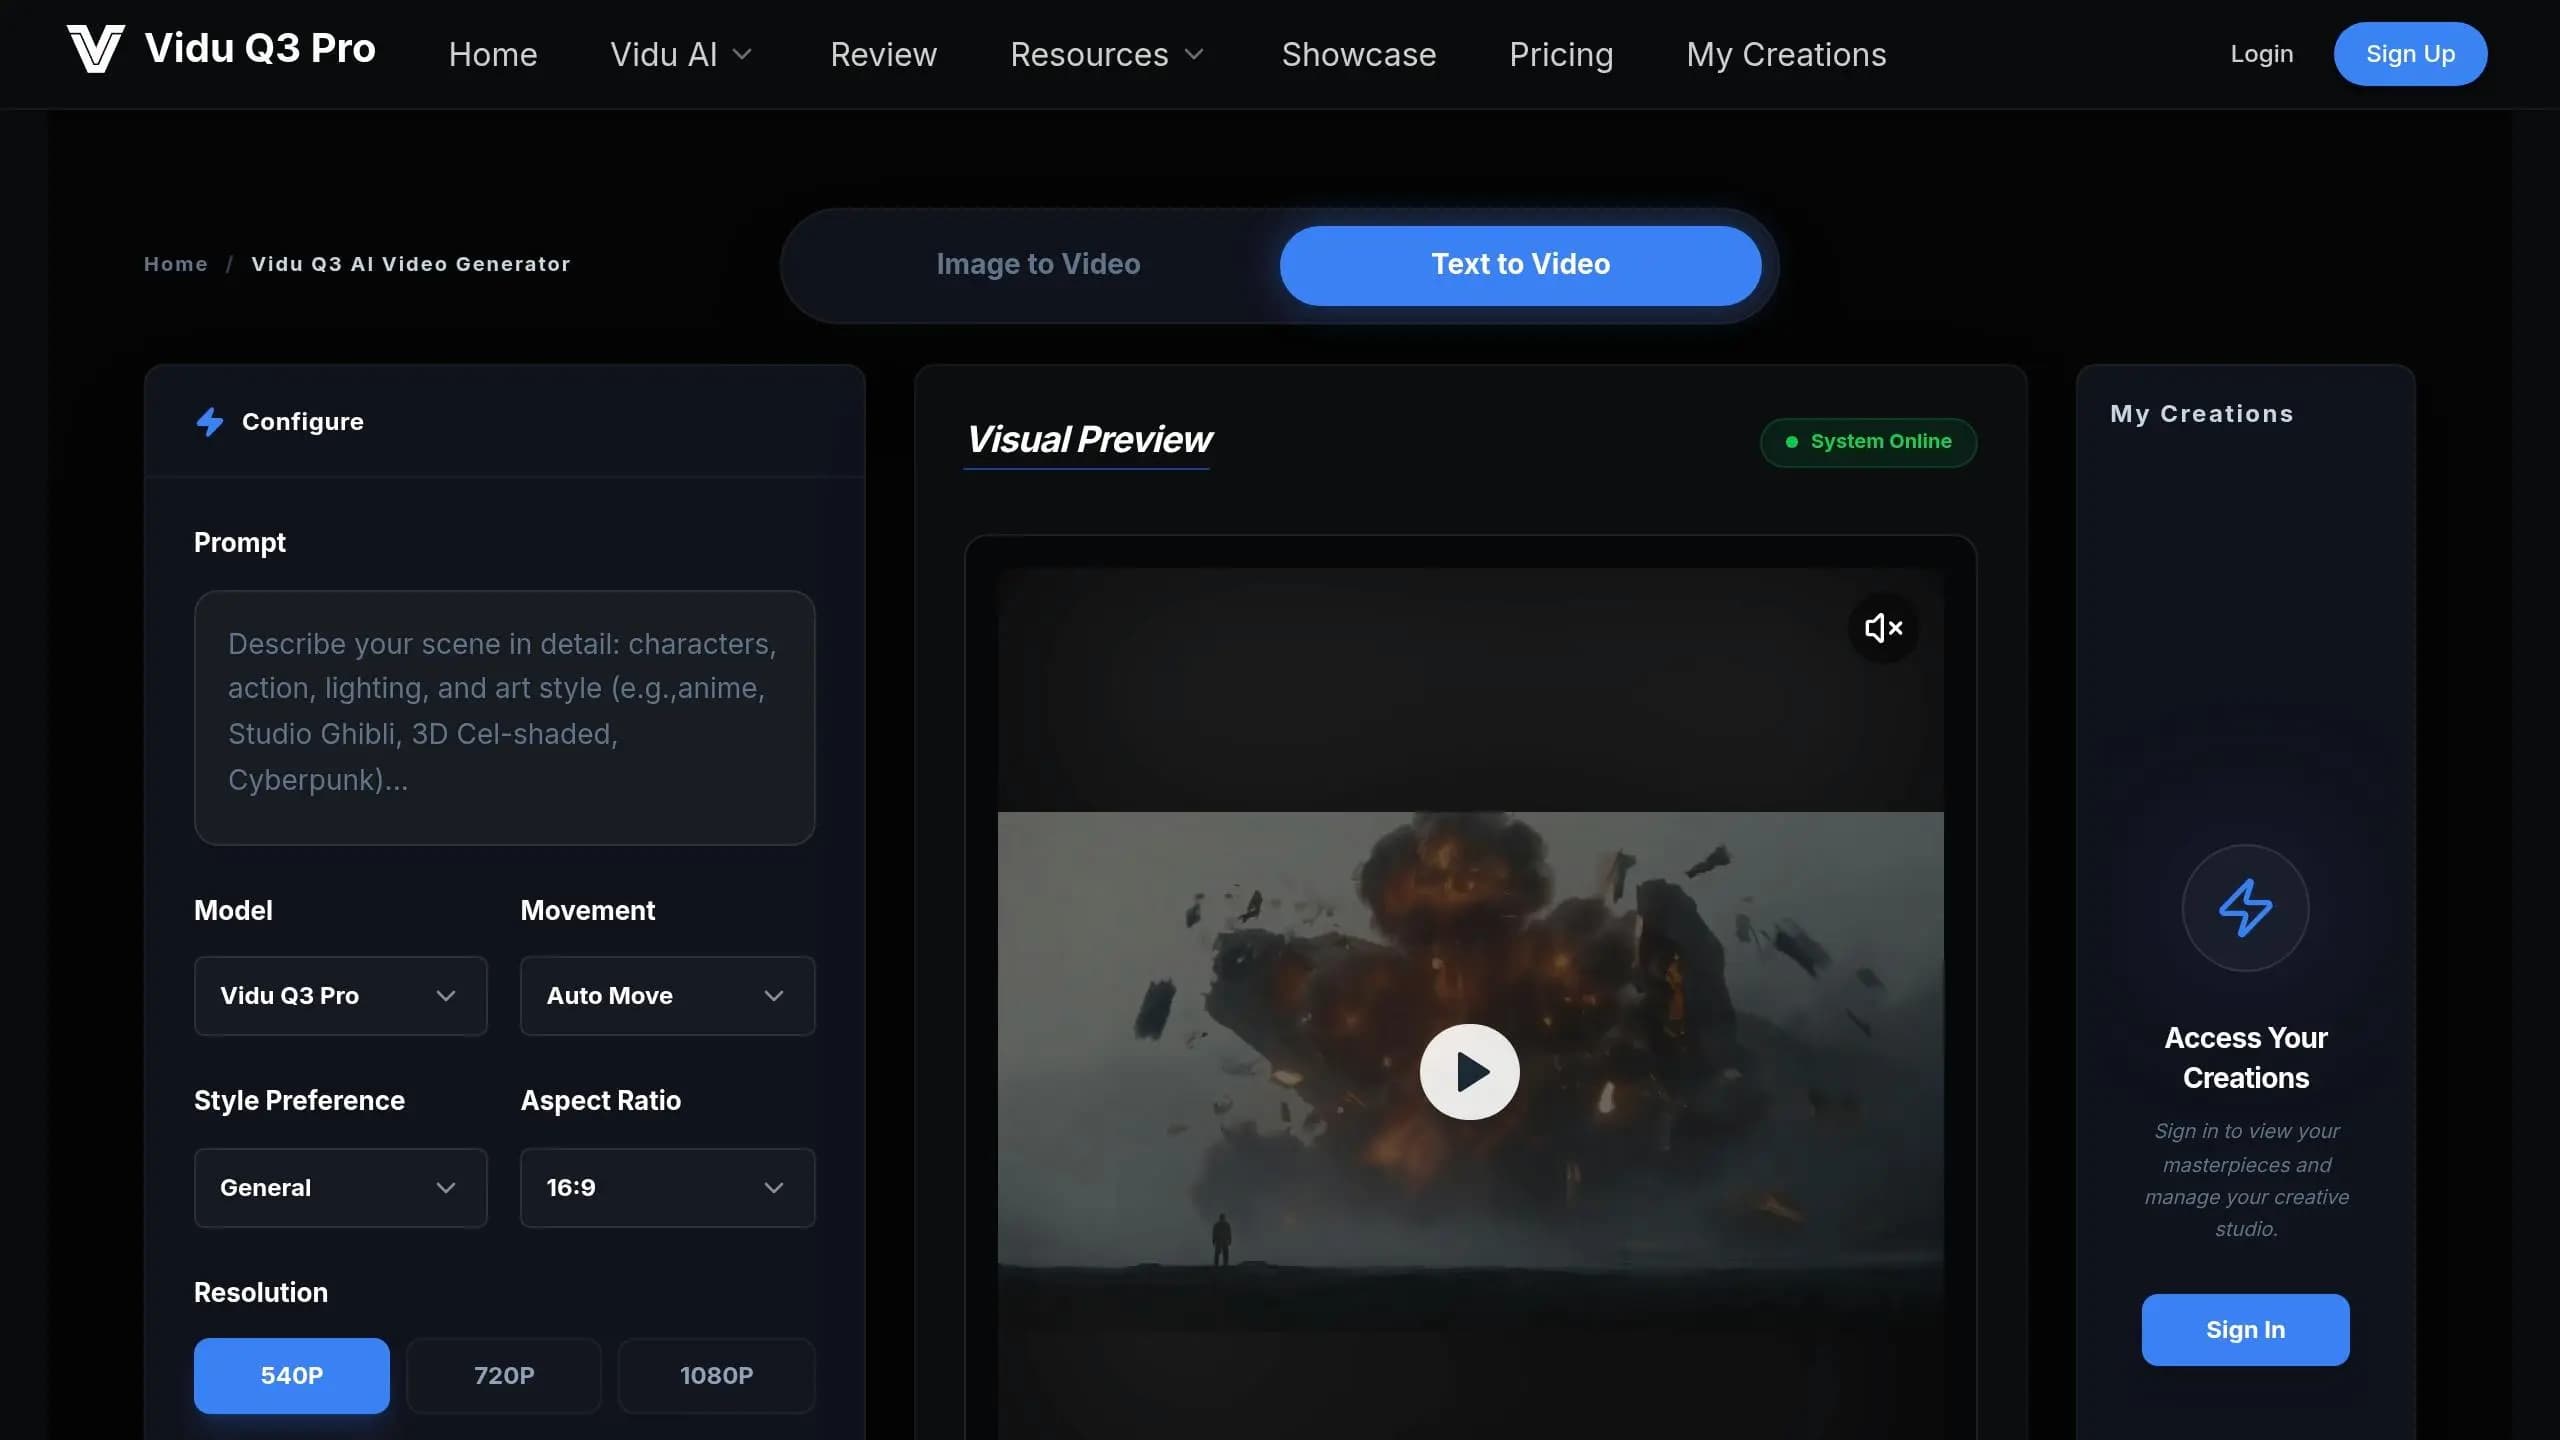Click the Prompt label above the text area
Screen dimensions: 2560x1440
240,542
